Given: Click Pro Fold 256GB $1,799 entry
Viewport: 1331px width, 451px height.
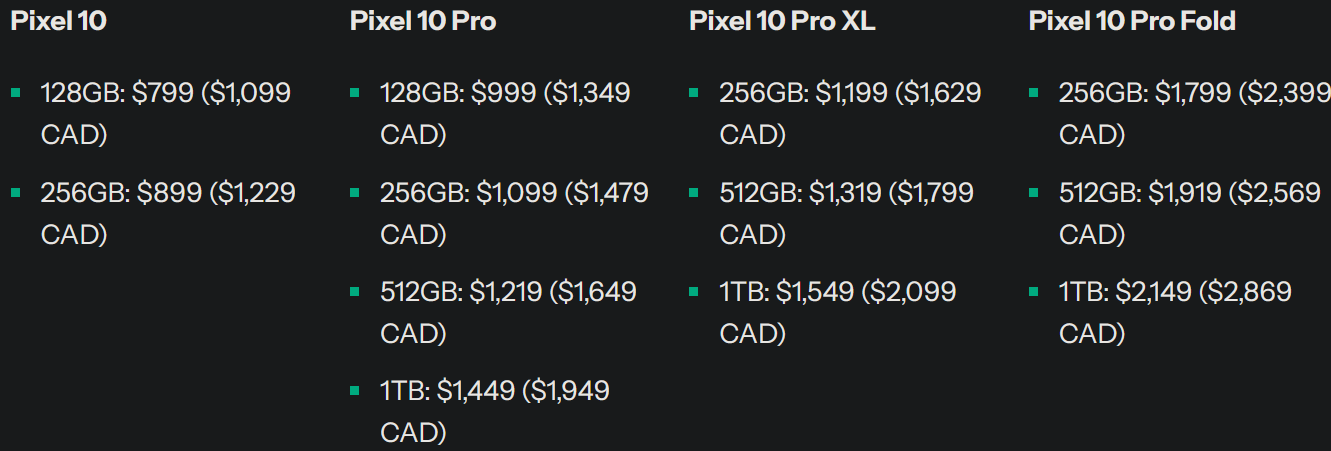Looking at the screenshot, I should click(1195, 114).
